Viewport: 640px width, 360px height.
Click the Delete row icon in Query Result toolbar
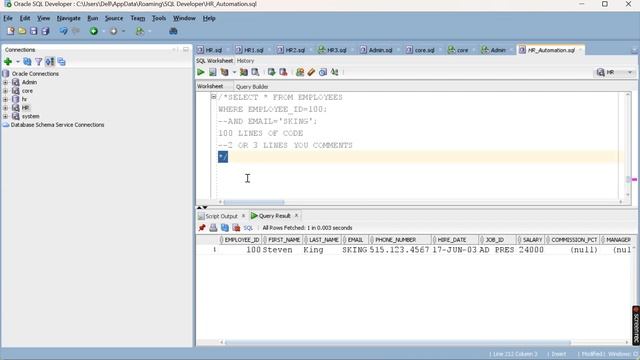point(236,228)
